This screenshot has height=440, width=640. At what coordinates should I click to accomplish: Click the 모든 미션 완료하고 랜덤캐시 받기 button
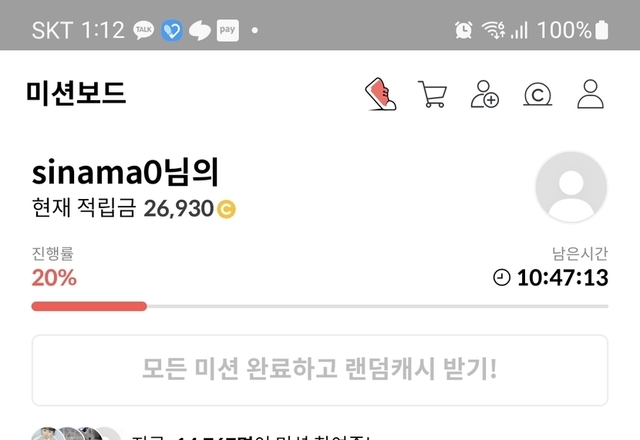[320, 370]
